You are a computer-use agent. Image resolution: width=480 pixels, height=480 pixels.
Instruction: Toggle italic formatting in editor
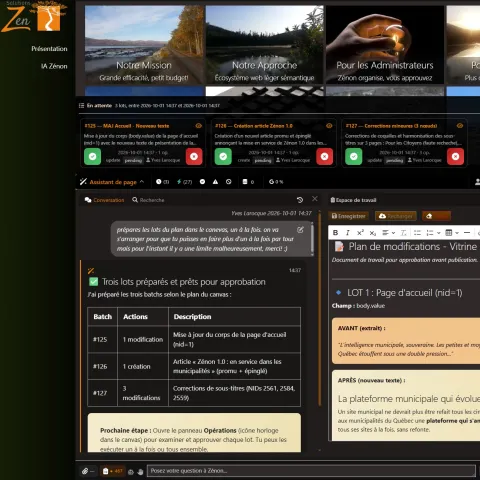[348, 233]
